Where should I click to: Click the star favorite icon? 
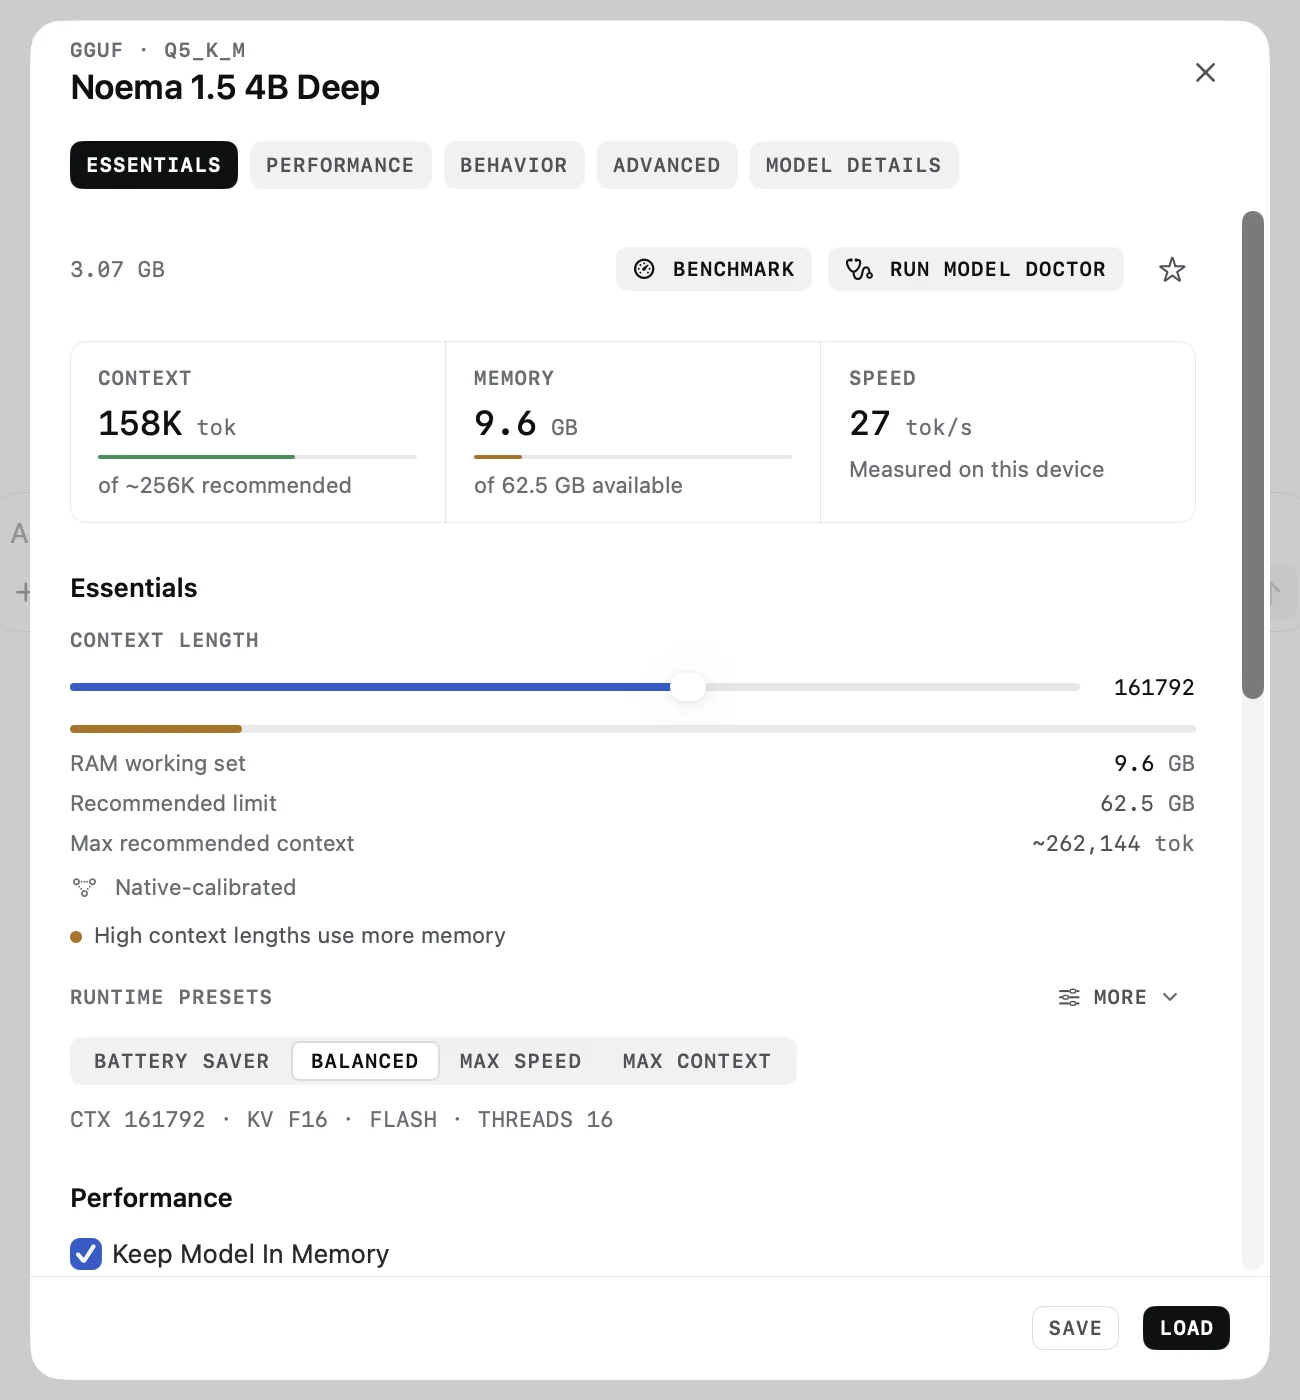tap(1172, 270)
